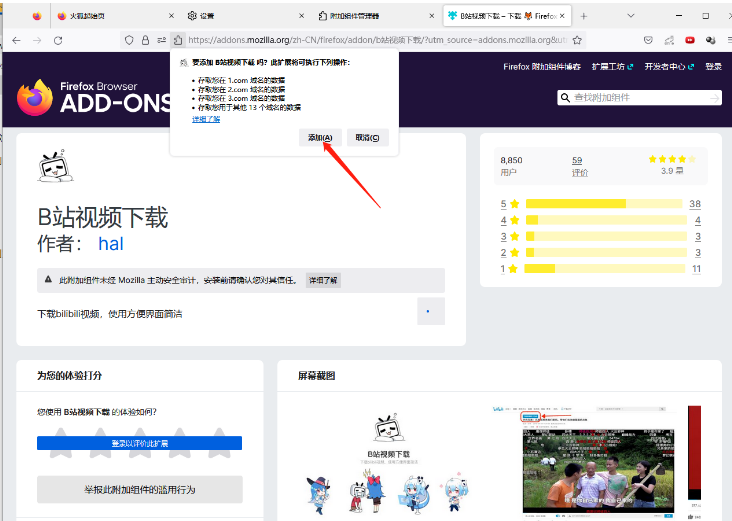Click the red video extension toolbar icon
This screenshot has height=521, width=732.
690,40
